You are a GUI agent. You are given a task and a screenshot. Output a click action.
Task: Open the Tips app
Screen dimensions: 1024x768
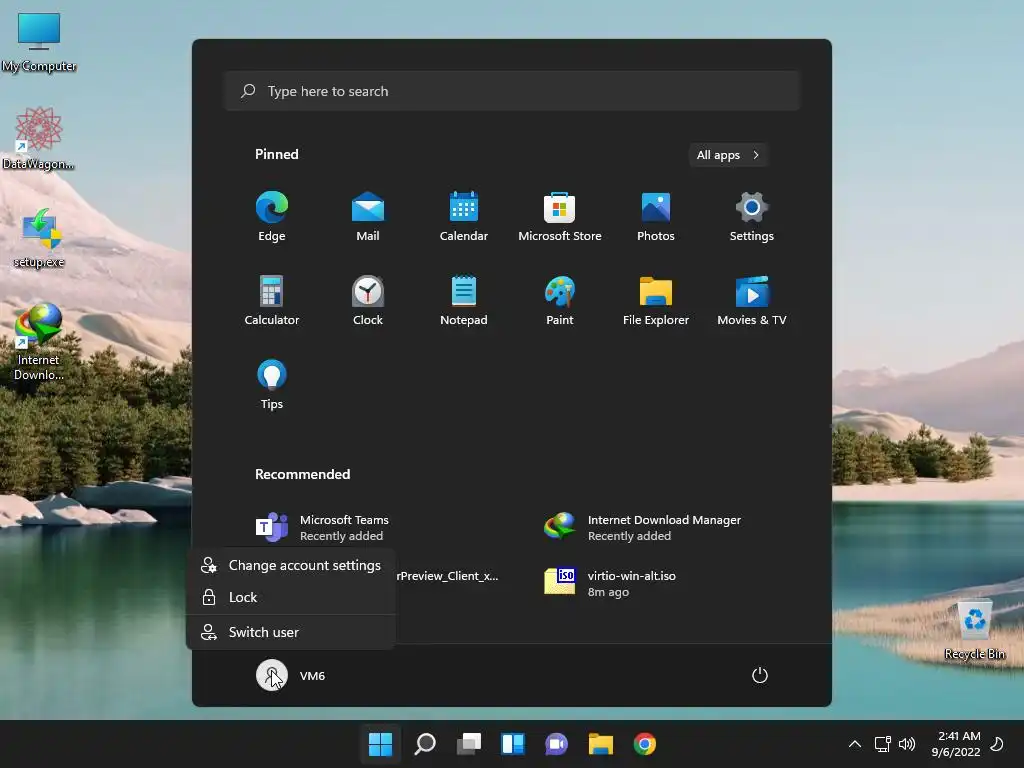point(272,385)
